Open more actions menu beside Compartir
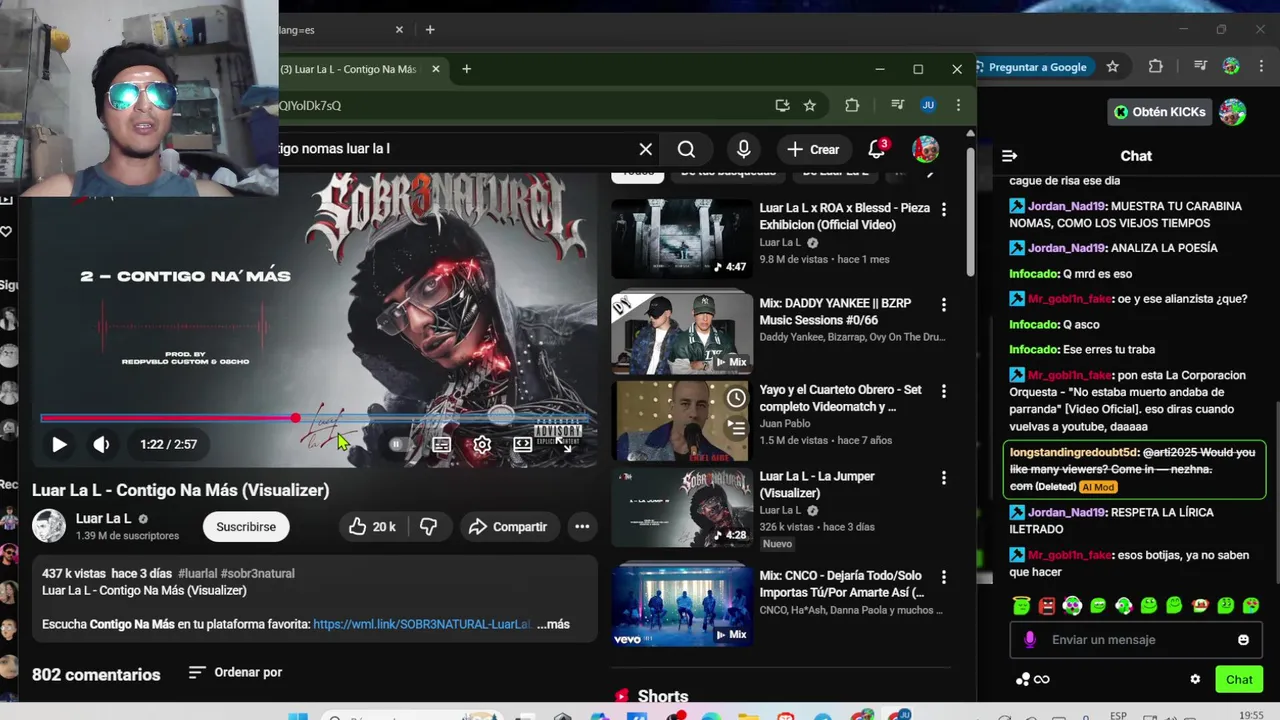Viewport: 1280px width, 720px height. coord(582,527)
